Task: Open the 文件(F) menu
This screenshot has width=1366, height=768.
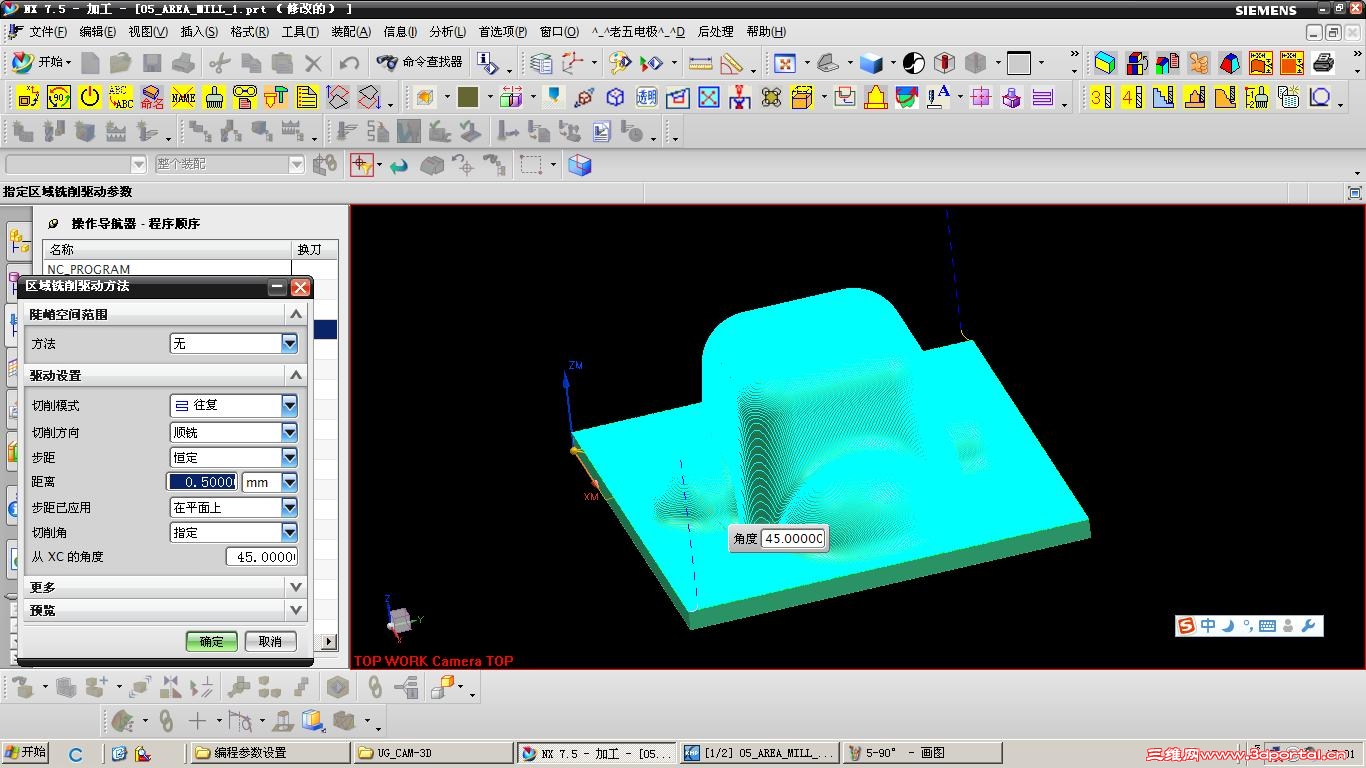Action: (48, 32)
